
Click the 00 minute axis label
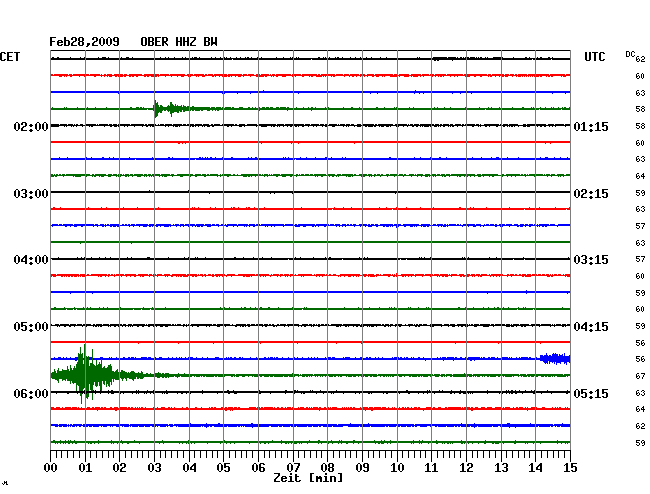[51, 467]
